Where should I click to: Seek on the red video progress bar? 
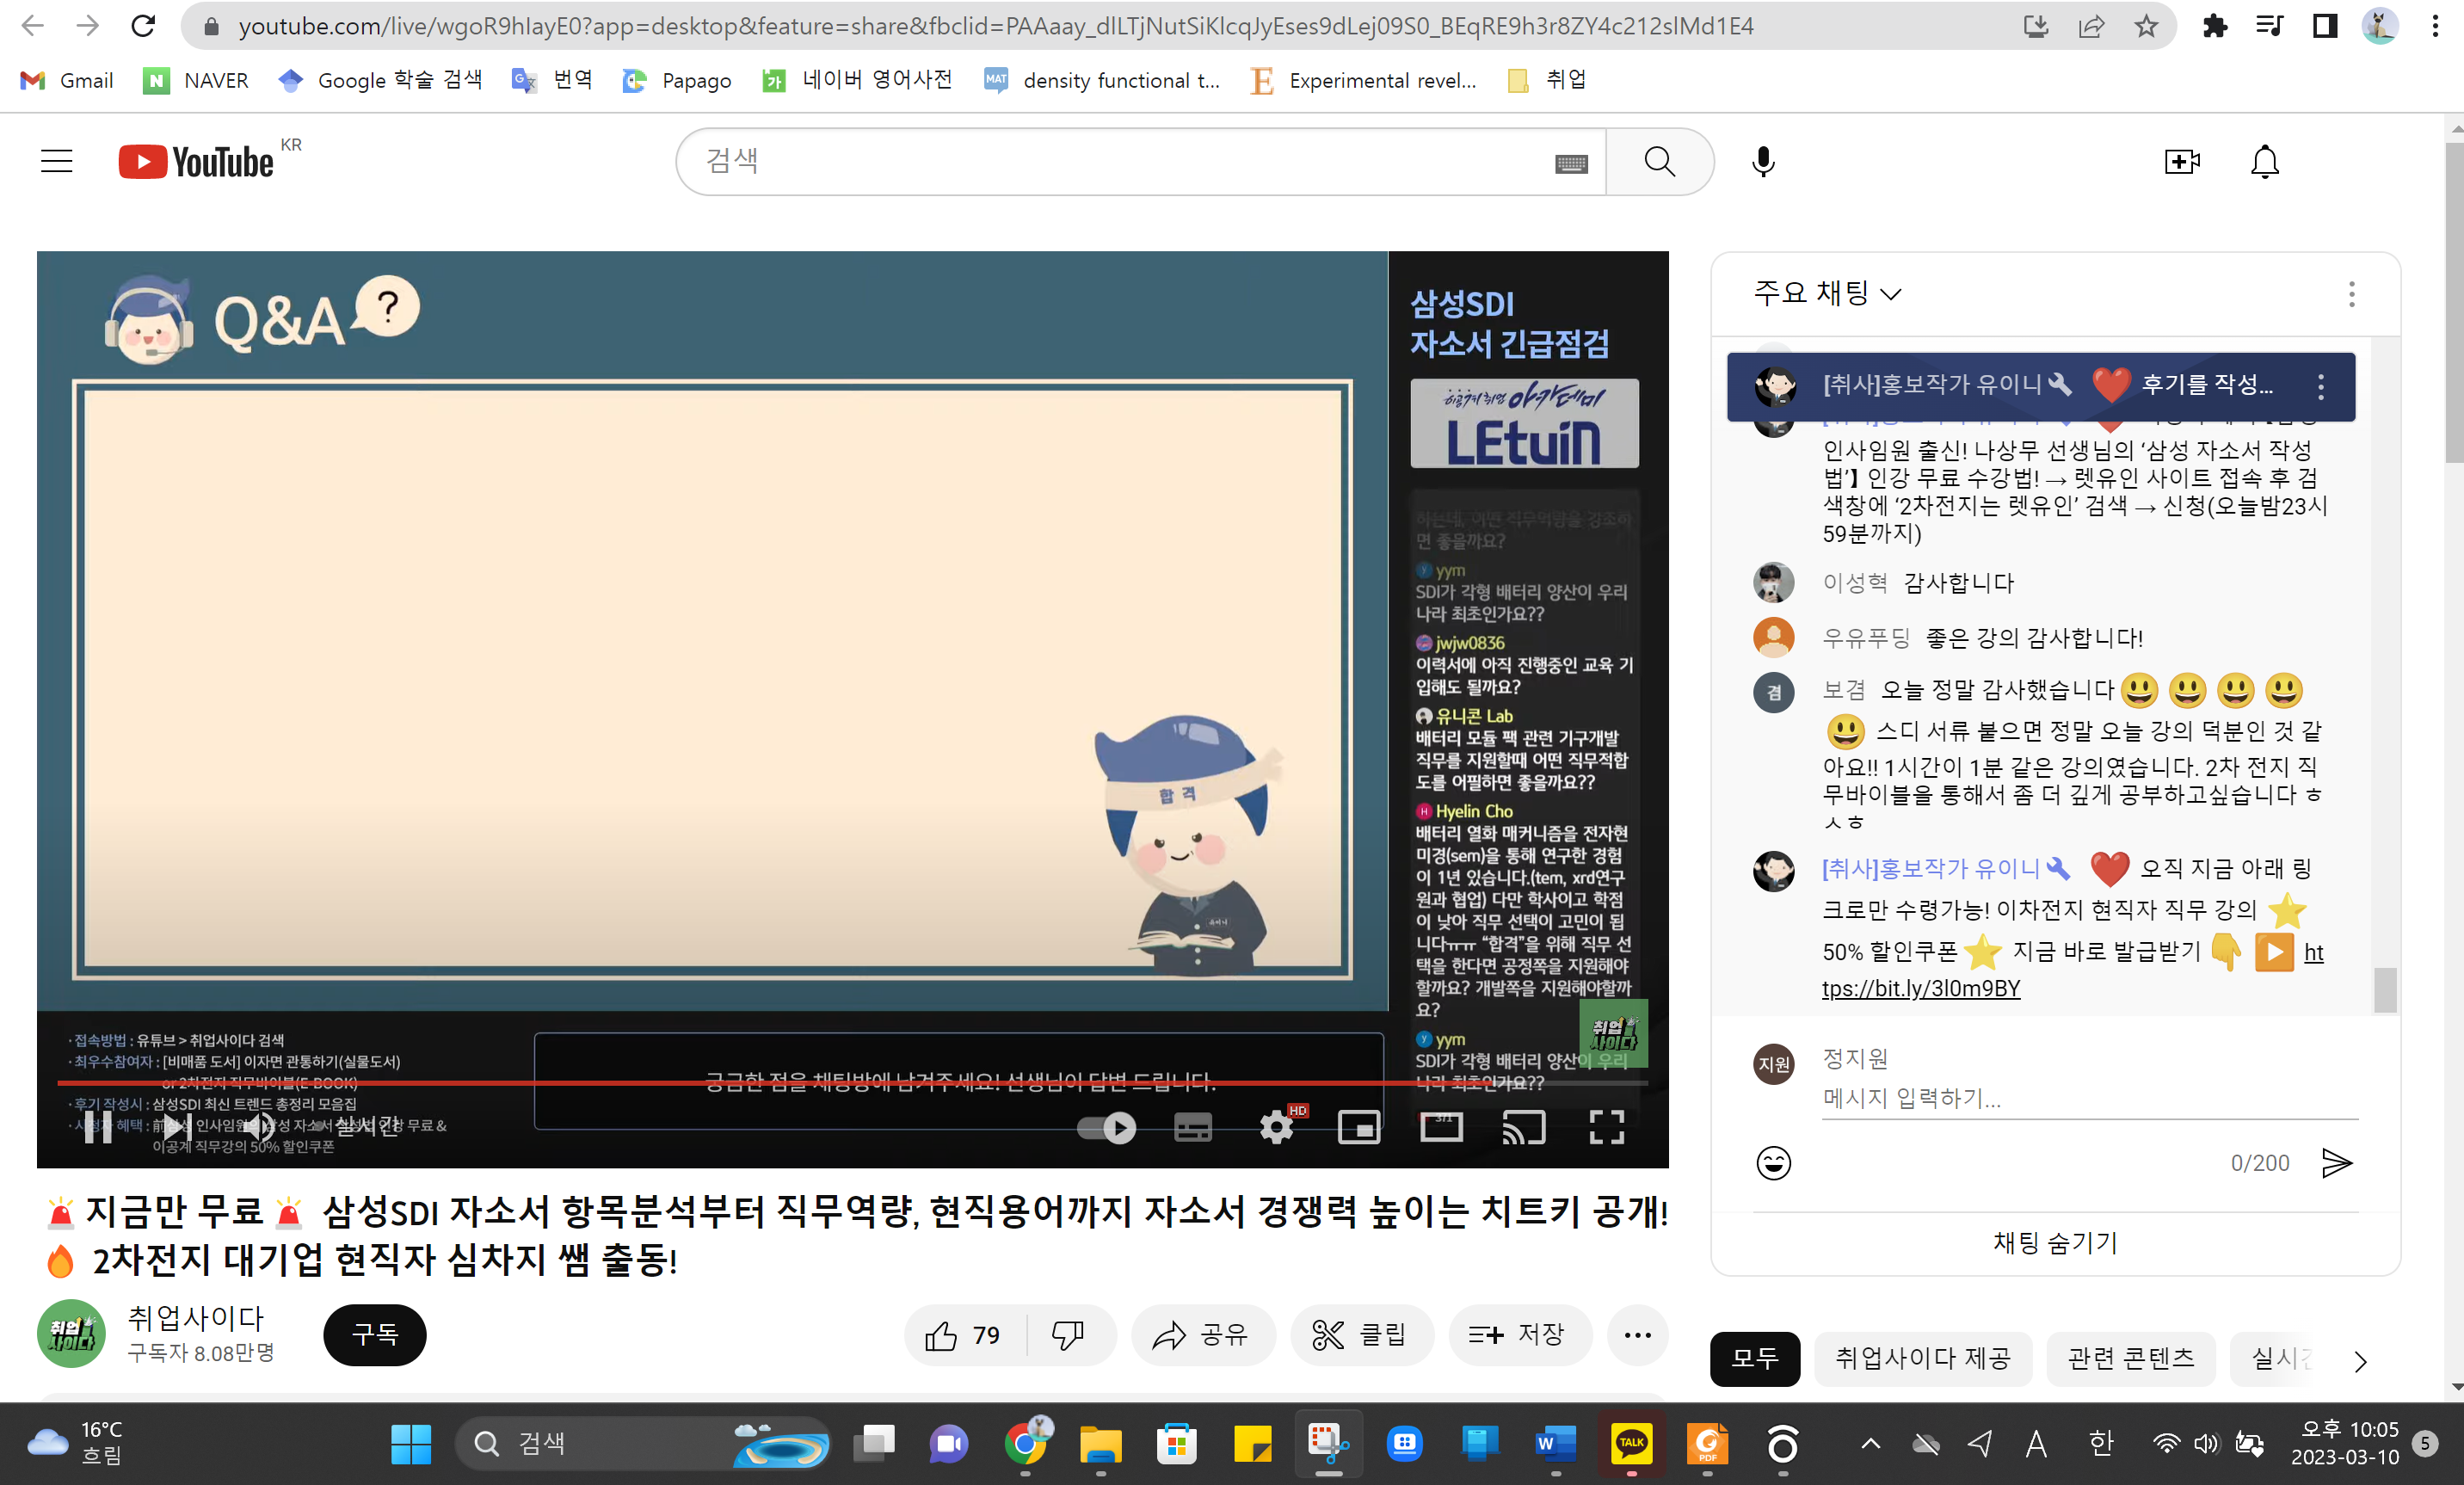coord(852,1082)
